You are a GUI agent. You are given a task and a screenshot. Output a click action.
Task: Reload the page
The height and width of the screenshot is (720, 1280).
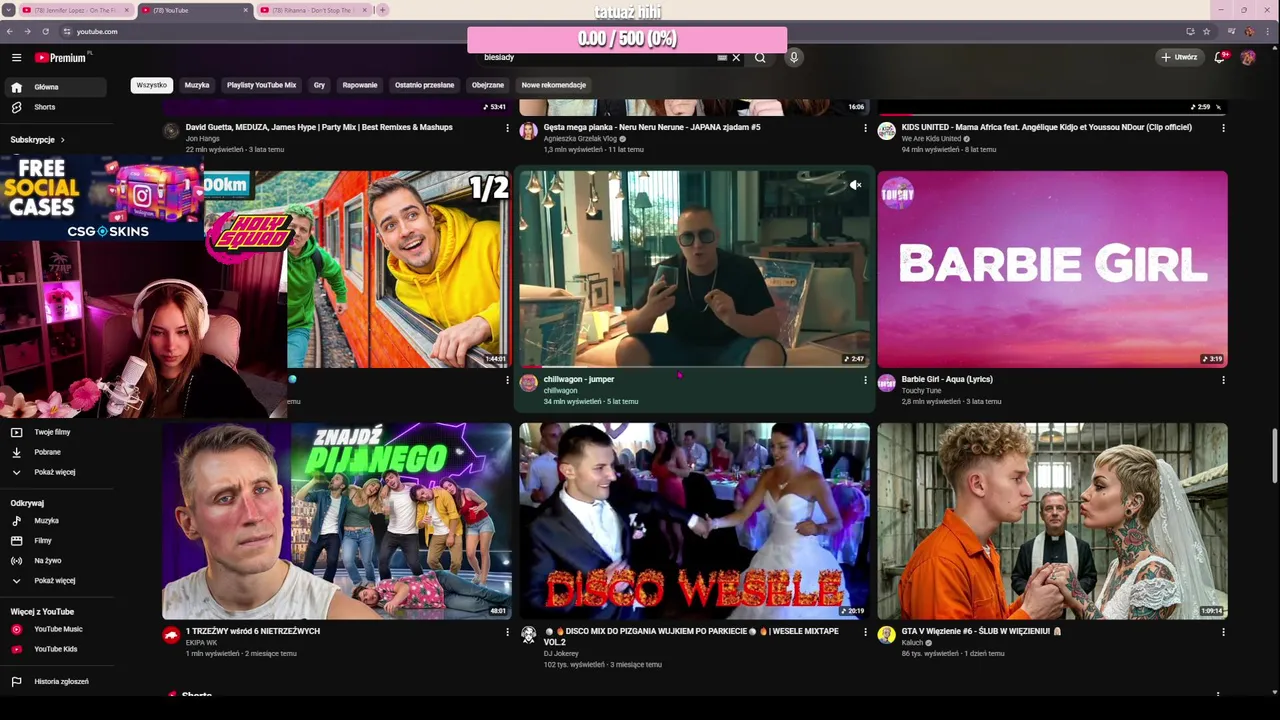pyautogui.click(x=45, y=31)
